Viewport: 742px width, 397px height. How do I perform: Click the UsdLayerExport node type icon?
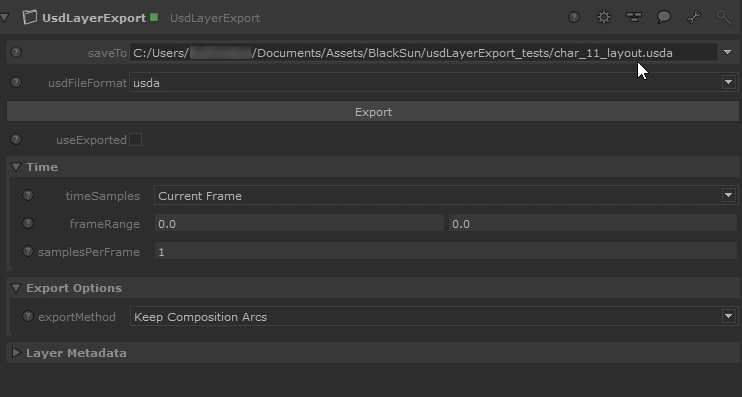pyautogui.click(x=30, y=18)
